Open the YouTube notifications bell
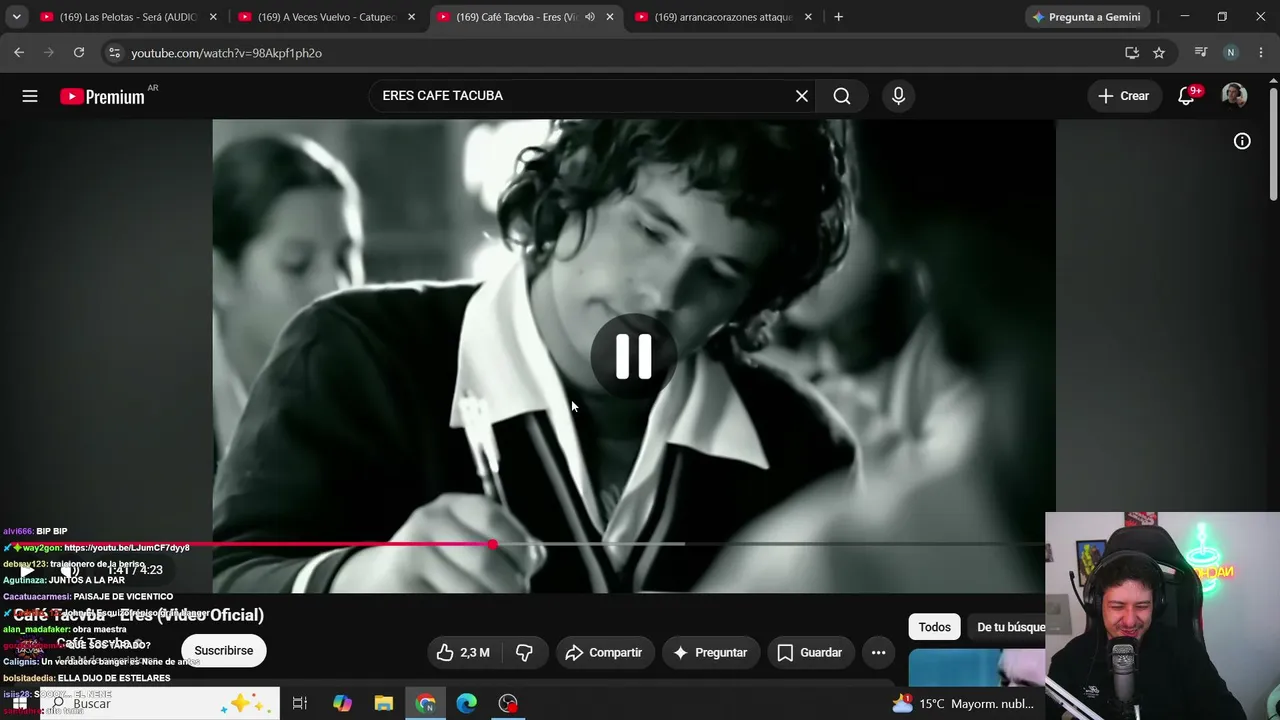The image size is (1280, 720). 1187,96
